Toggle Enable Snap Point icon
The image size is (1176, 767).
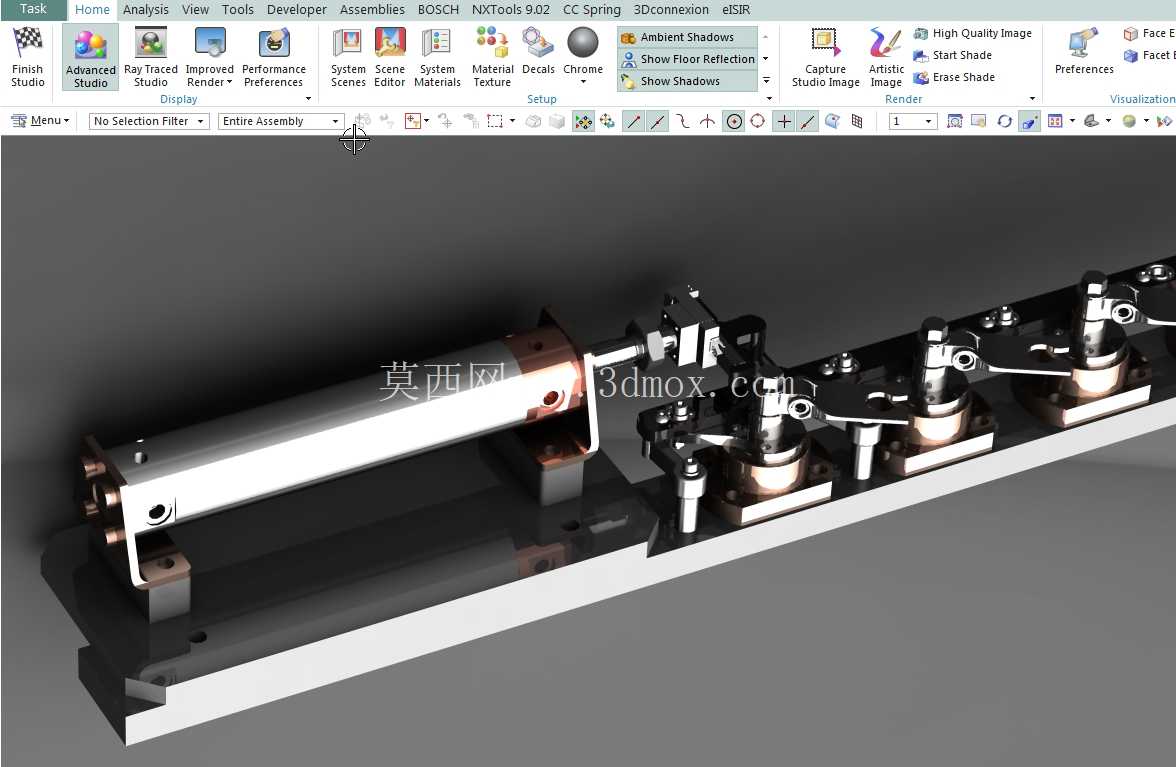583,121
